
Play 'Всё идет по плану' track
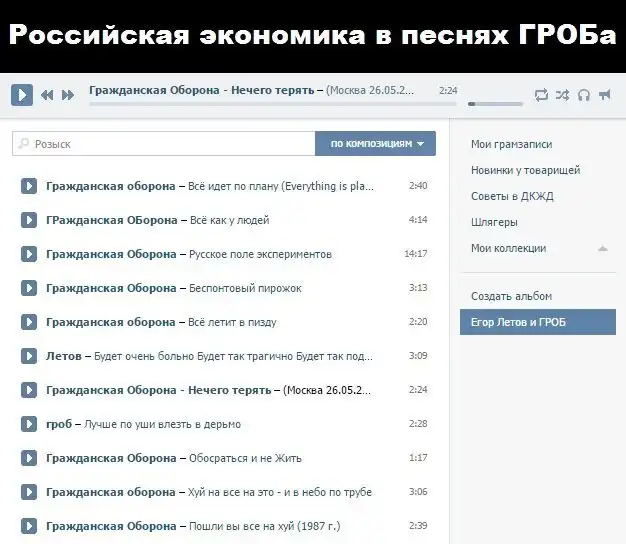click(x=29, y=186)
